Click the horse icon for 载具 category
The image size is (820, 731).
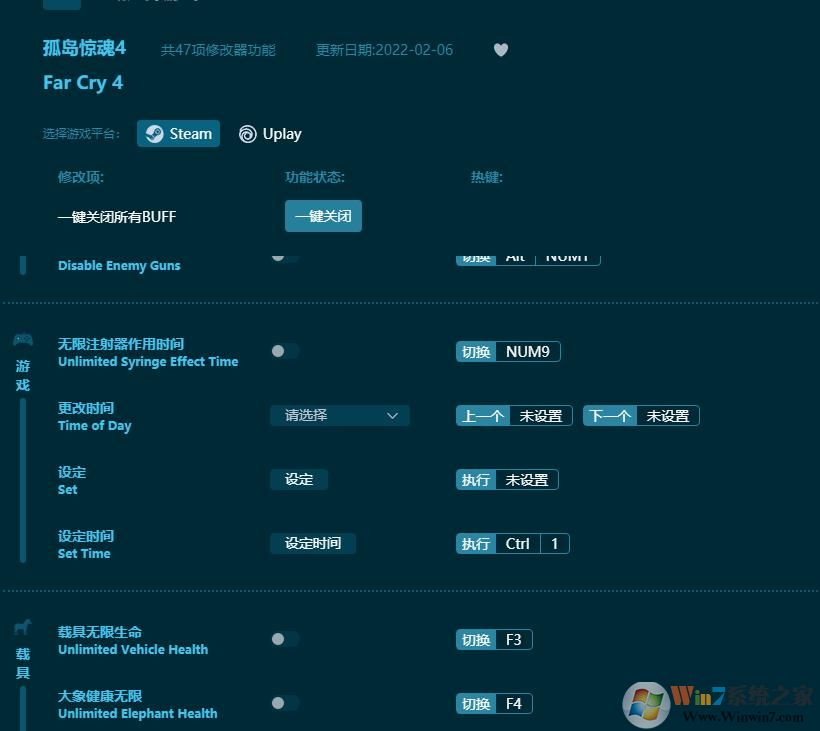[23, 626]
